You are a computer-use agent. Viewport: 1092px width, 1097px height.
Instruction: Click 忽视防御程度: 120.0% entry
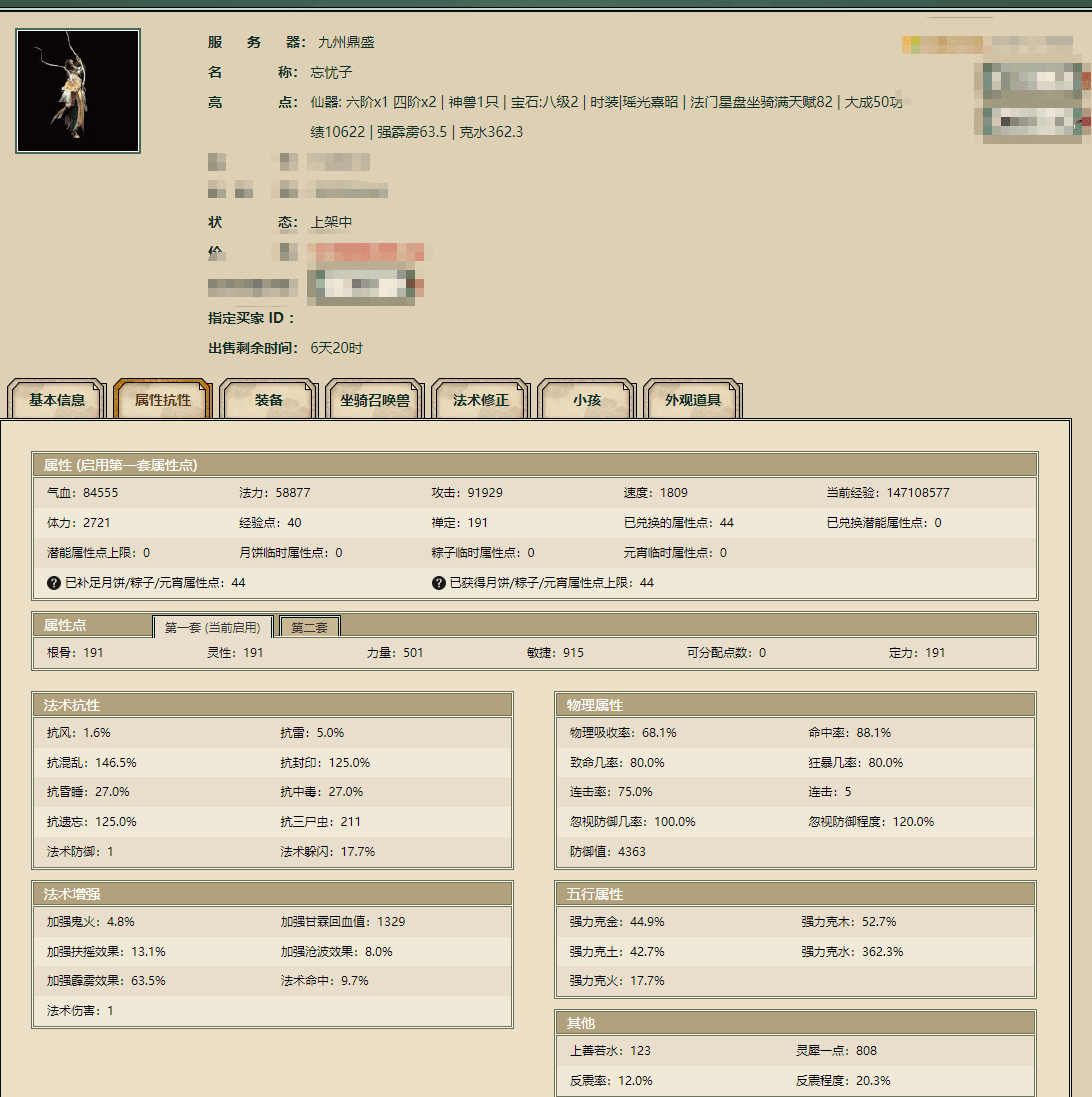(x=871, y=821)
